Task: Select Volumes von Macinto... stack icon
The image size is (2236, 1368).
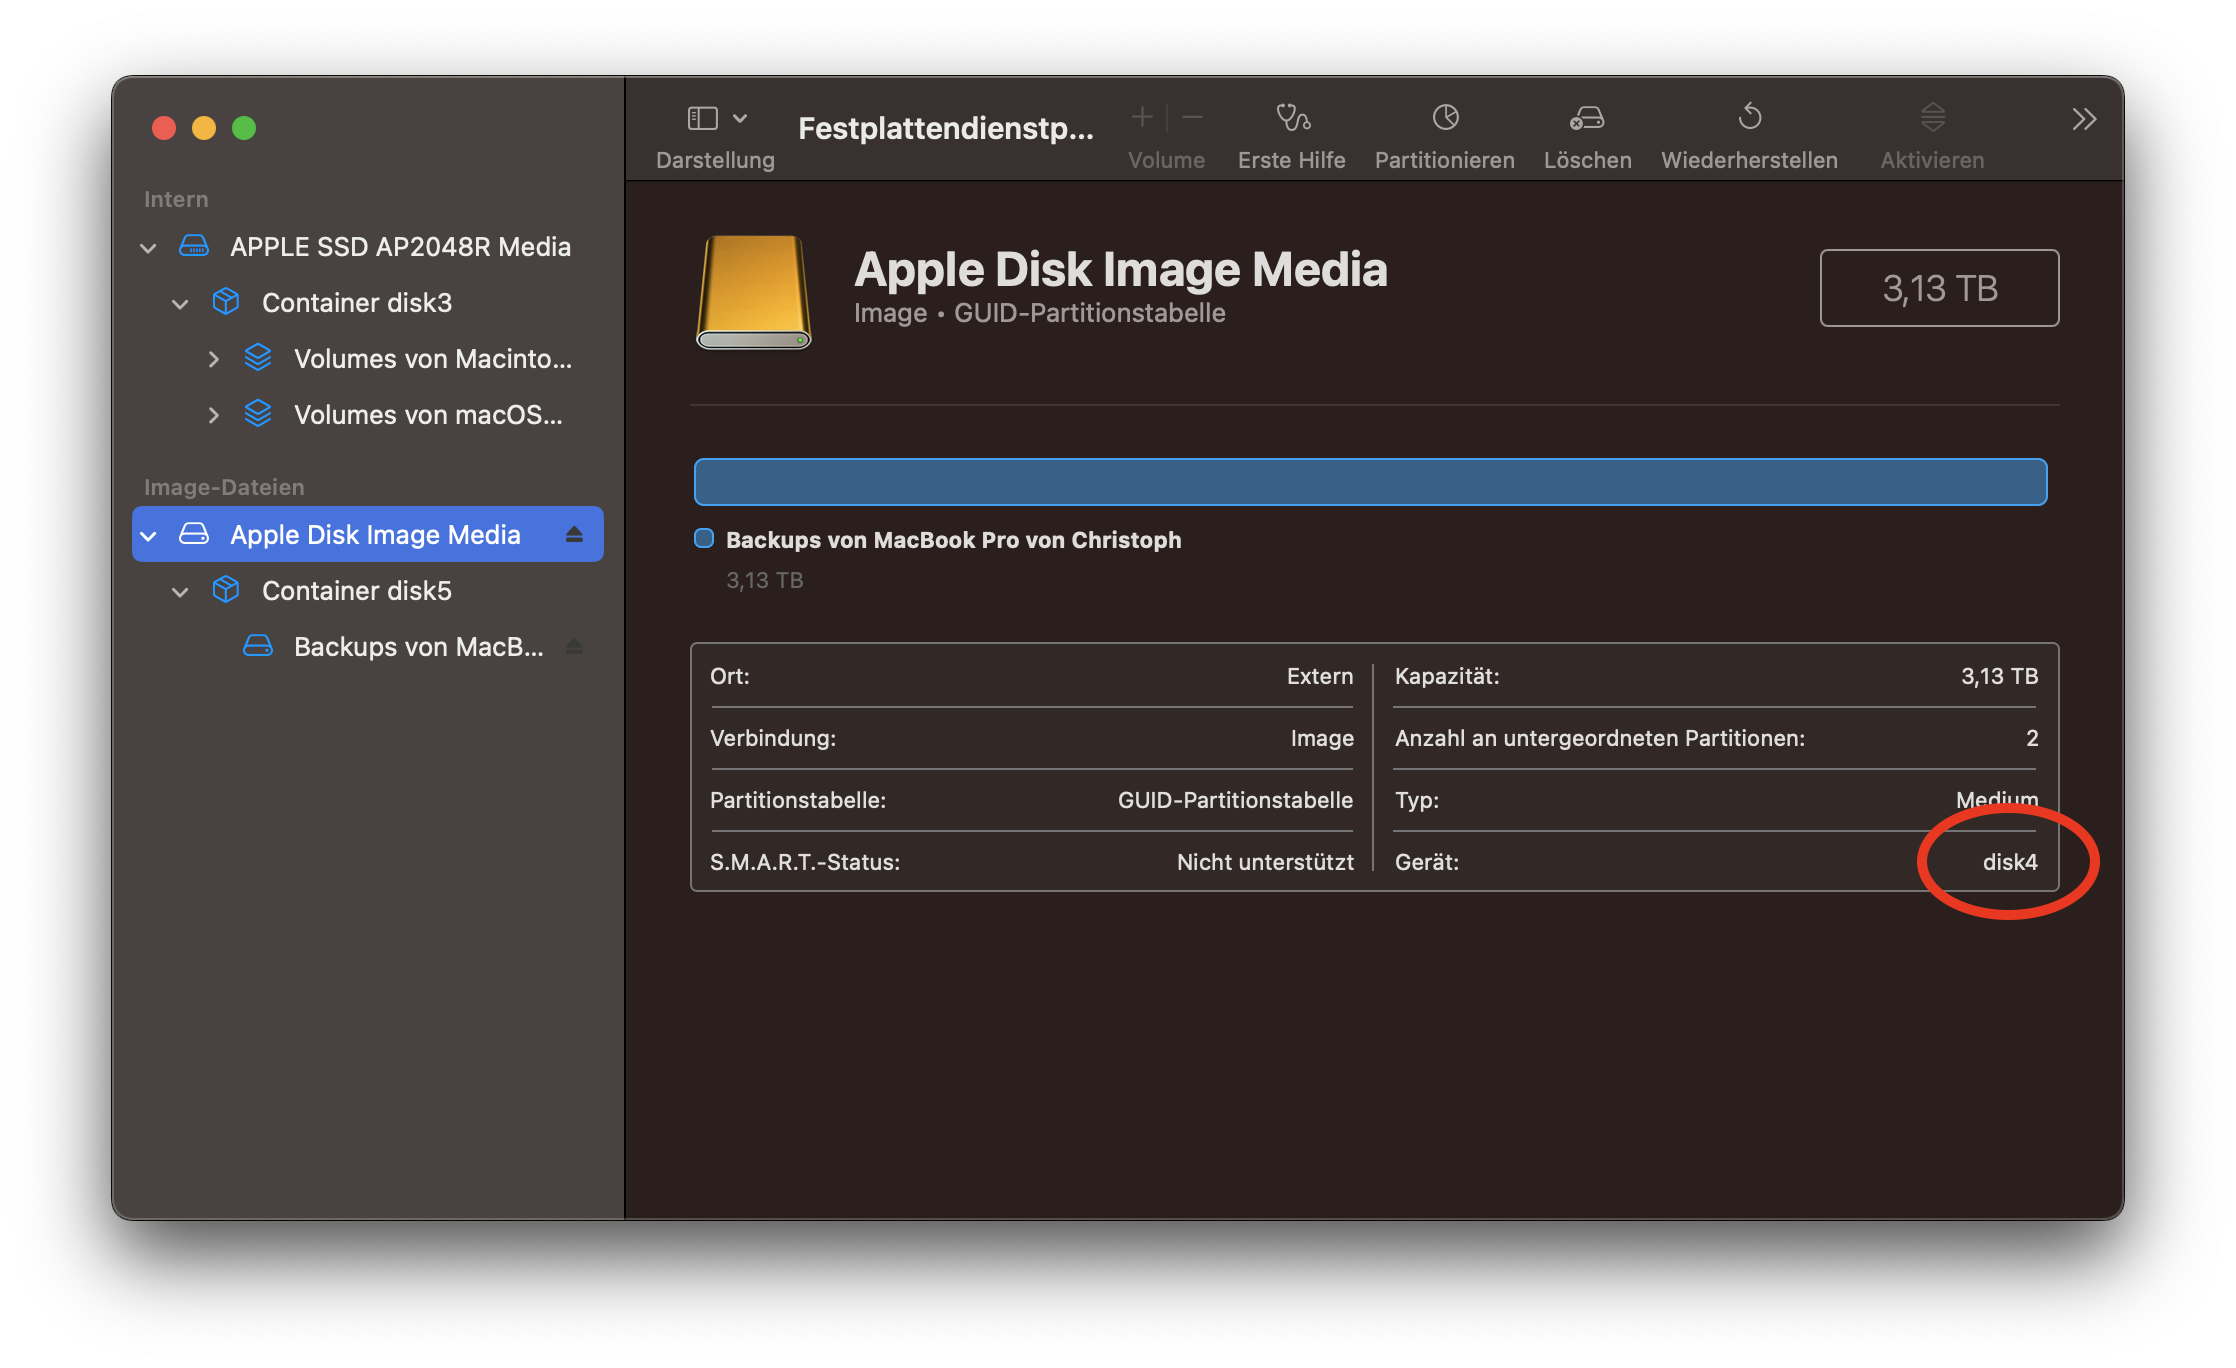Action: 258,357
